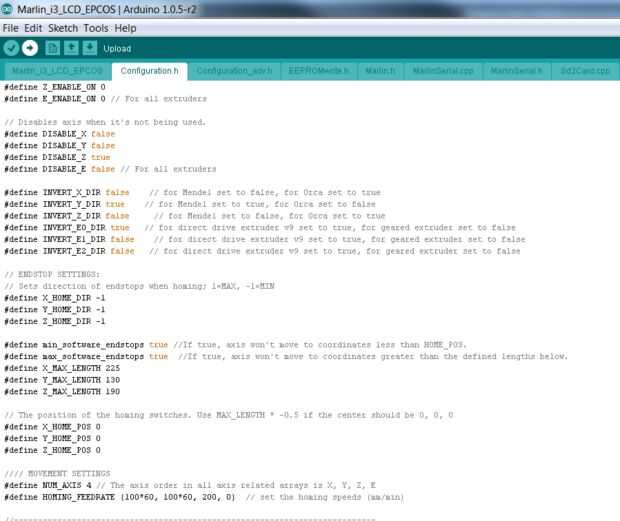
Task: Click the 'position of the homing switches' comment
Action: [229, 415]
